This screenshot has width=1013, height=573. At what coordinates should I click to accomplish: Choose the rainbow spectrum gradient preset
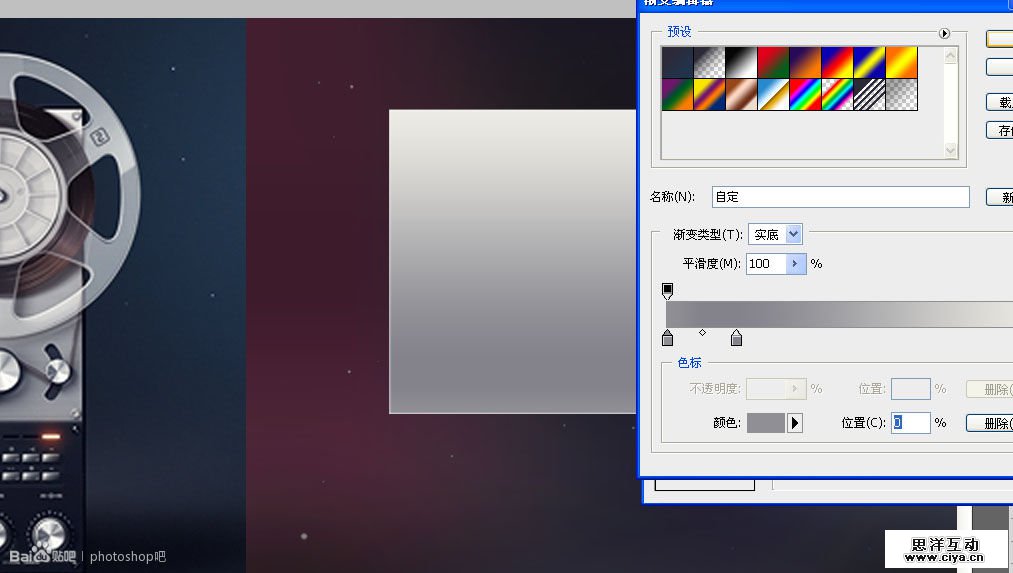tap(805, 95)
